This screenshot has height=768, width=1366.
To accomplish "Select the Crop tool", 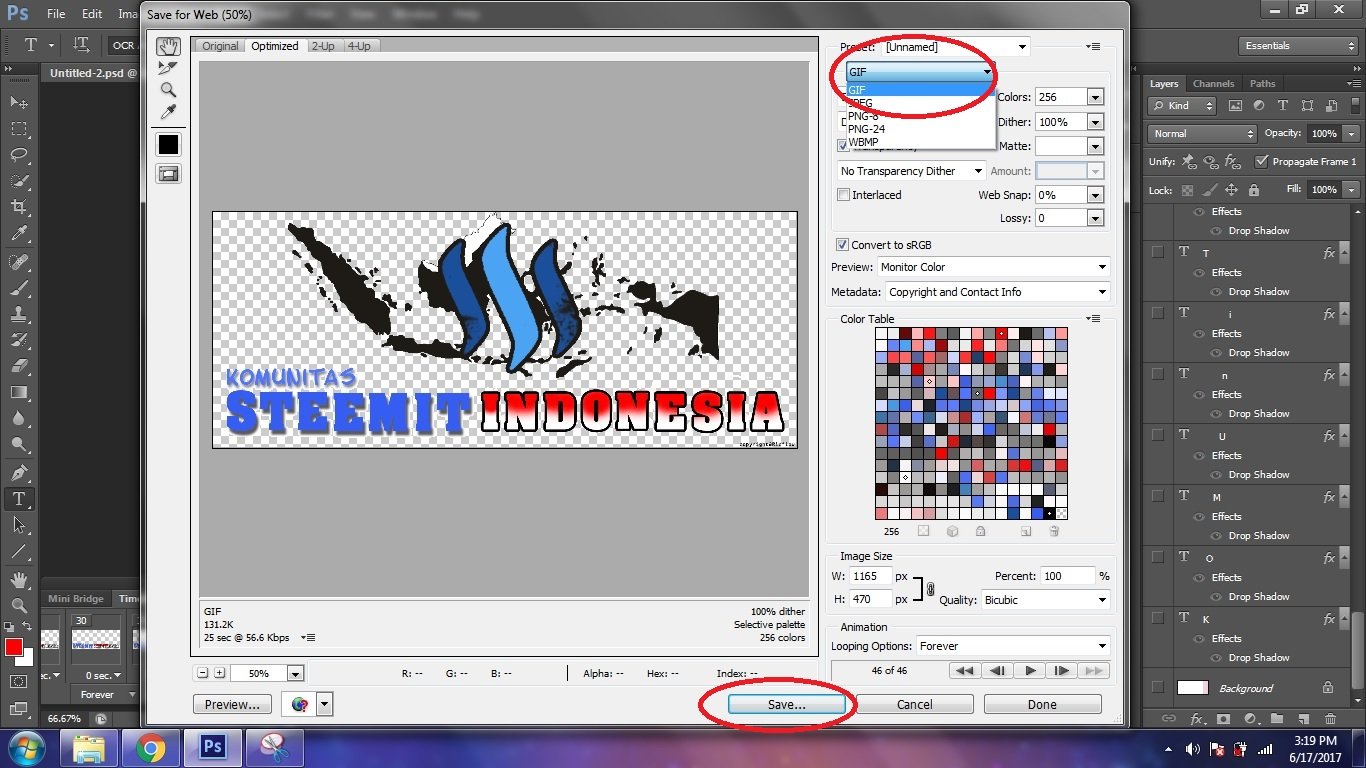I will [19, 207].
